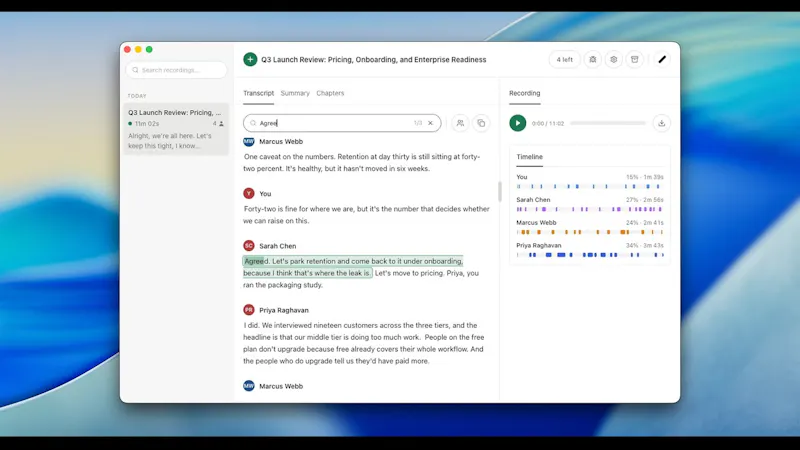This screenshot has width=800, height=450.
Task: Play the recording
Action: pyautogui.click(x=517, y=123)
